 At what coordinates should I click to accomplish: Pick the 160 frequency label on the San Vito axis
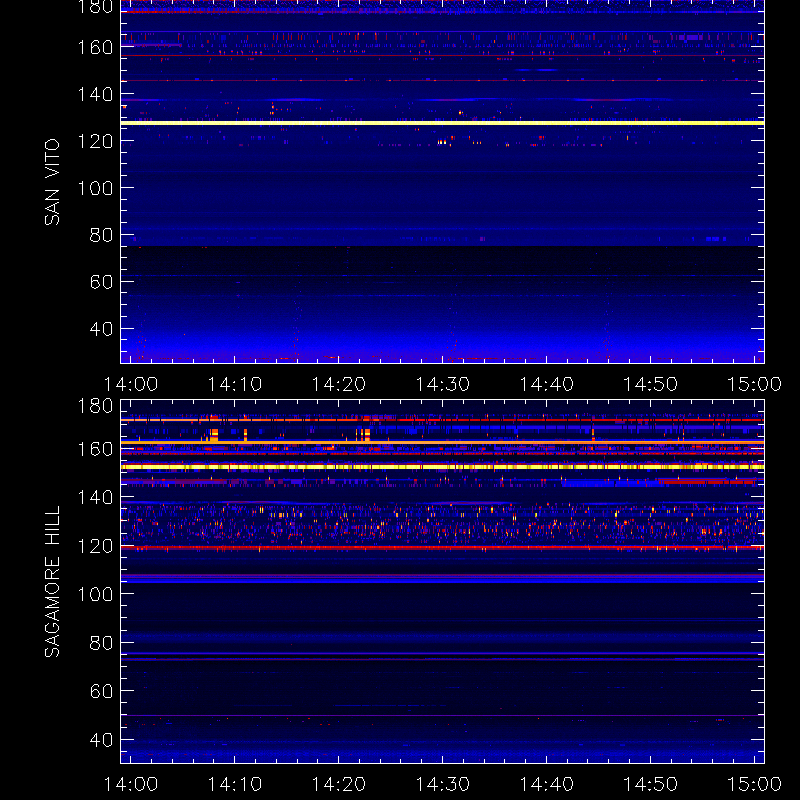[x=95, y=47]
